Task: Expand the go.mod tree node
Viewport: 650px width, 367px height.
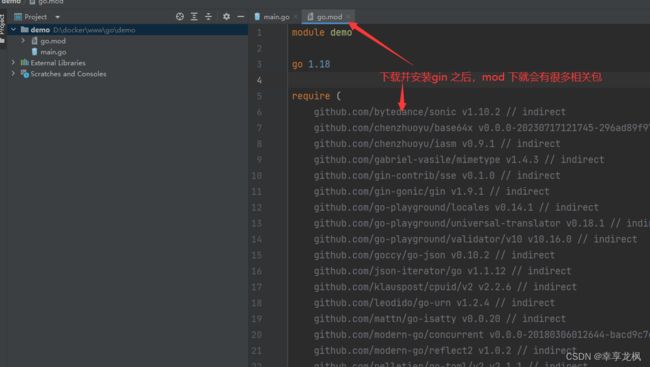Action: point(23,41)
